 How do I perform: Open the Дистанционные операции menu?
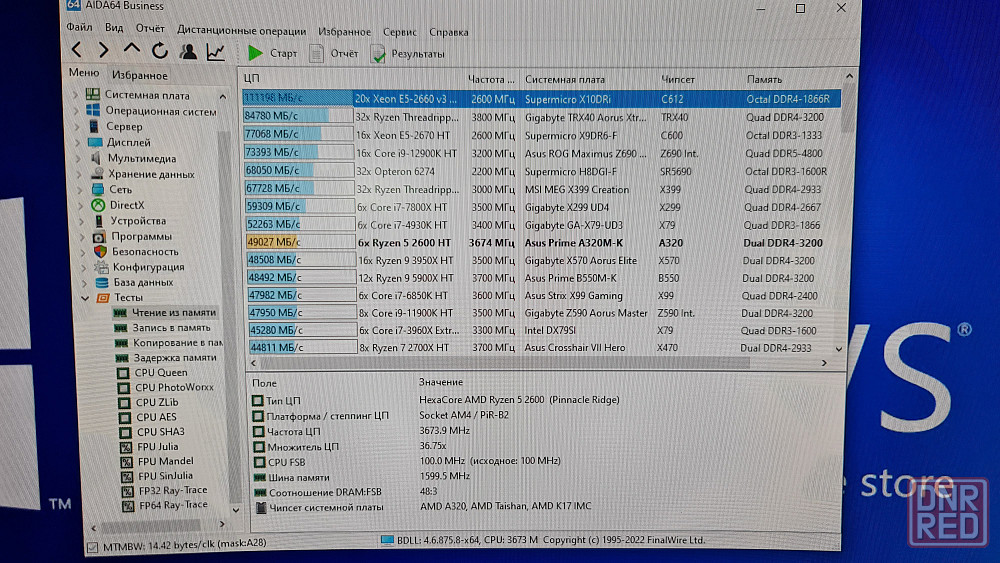(242, 30)
